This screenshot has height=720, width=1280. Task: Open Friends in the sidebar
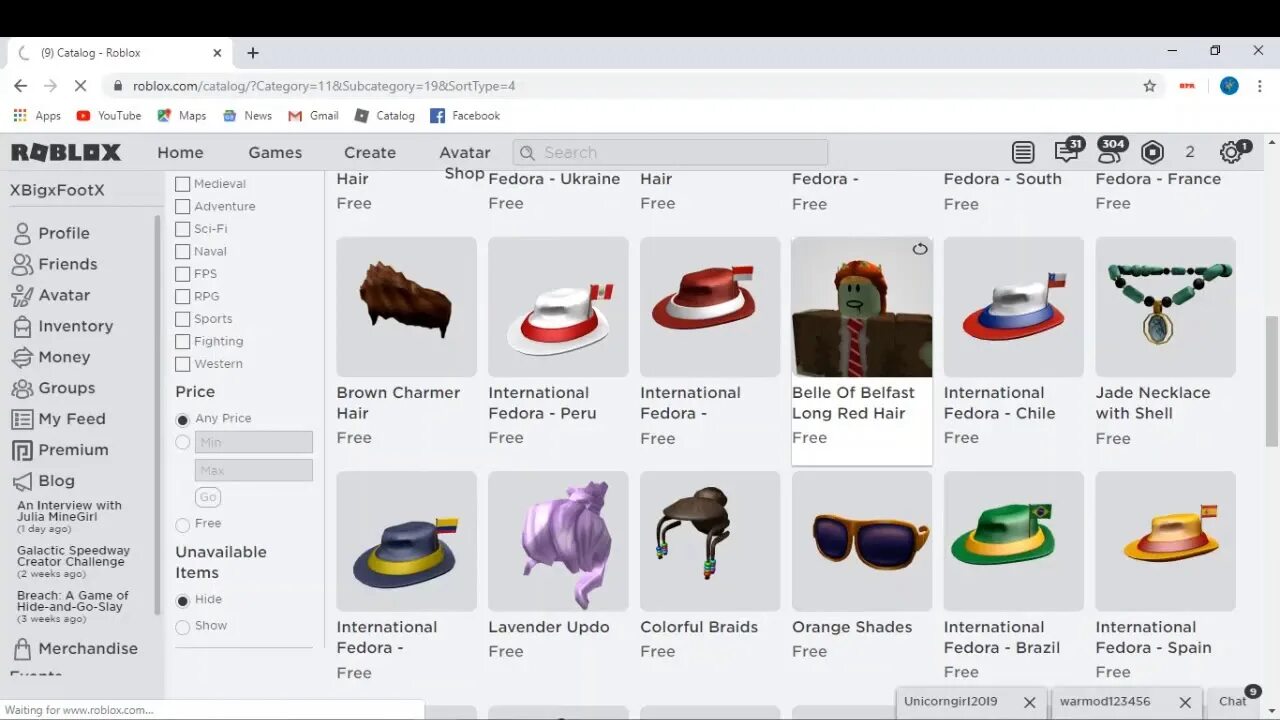tap(55, 264)
